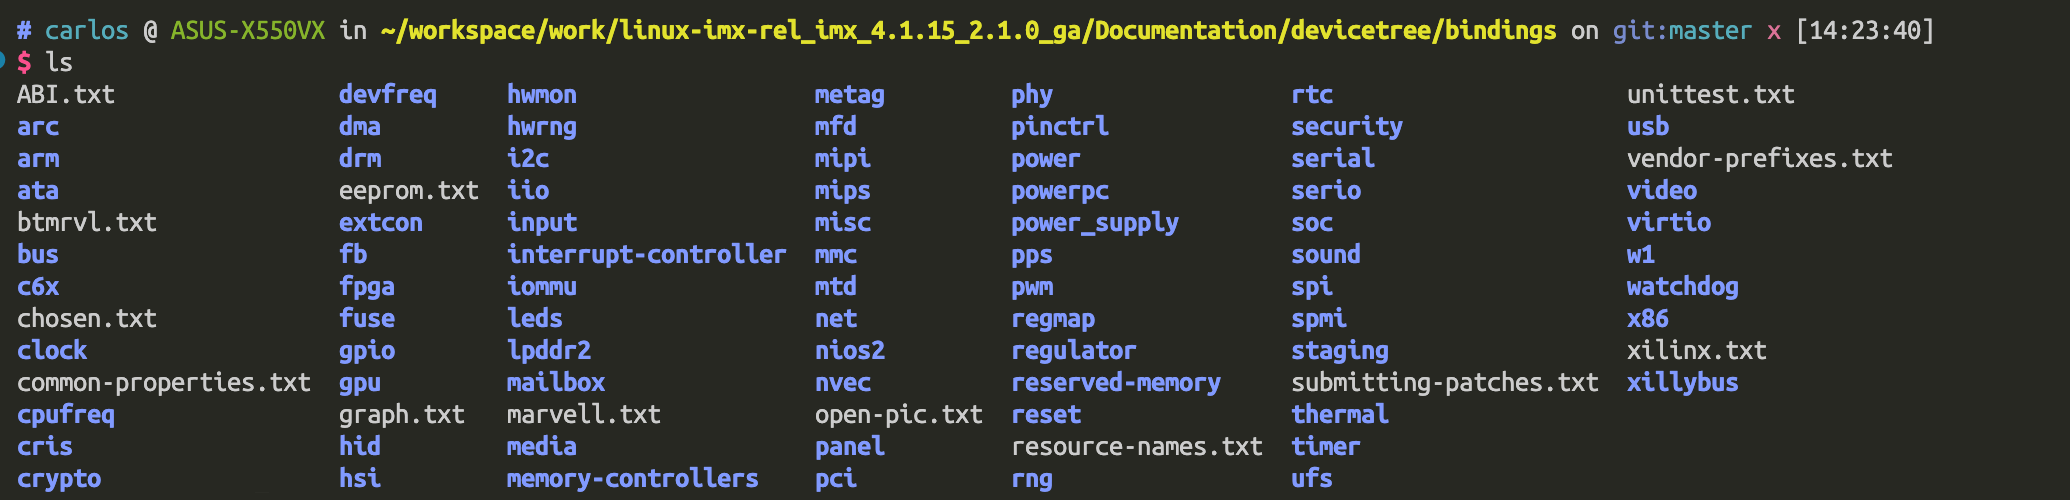Select the unittest.txt file name
The height and width of the screenshot is (500, 2070).
[1710, 94]
